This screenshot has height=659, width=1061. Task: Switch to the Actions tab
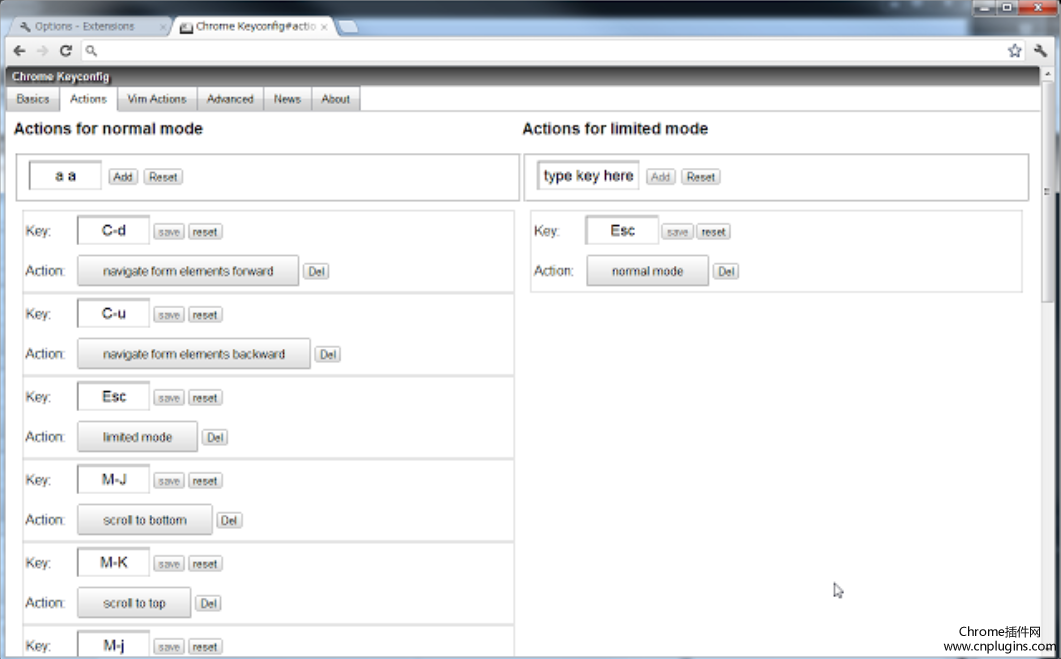pos(89,99)
